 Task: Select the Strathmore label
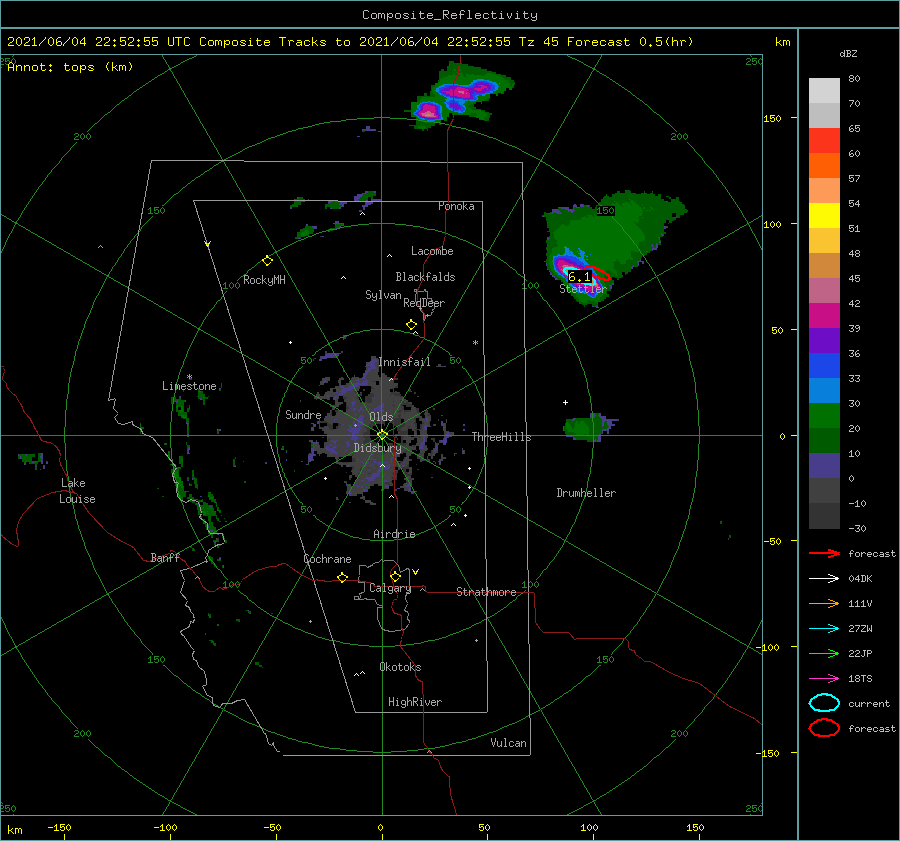(486, 592)
